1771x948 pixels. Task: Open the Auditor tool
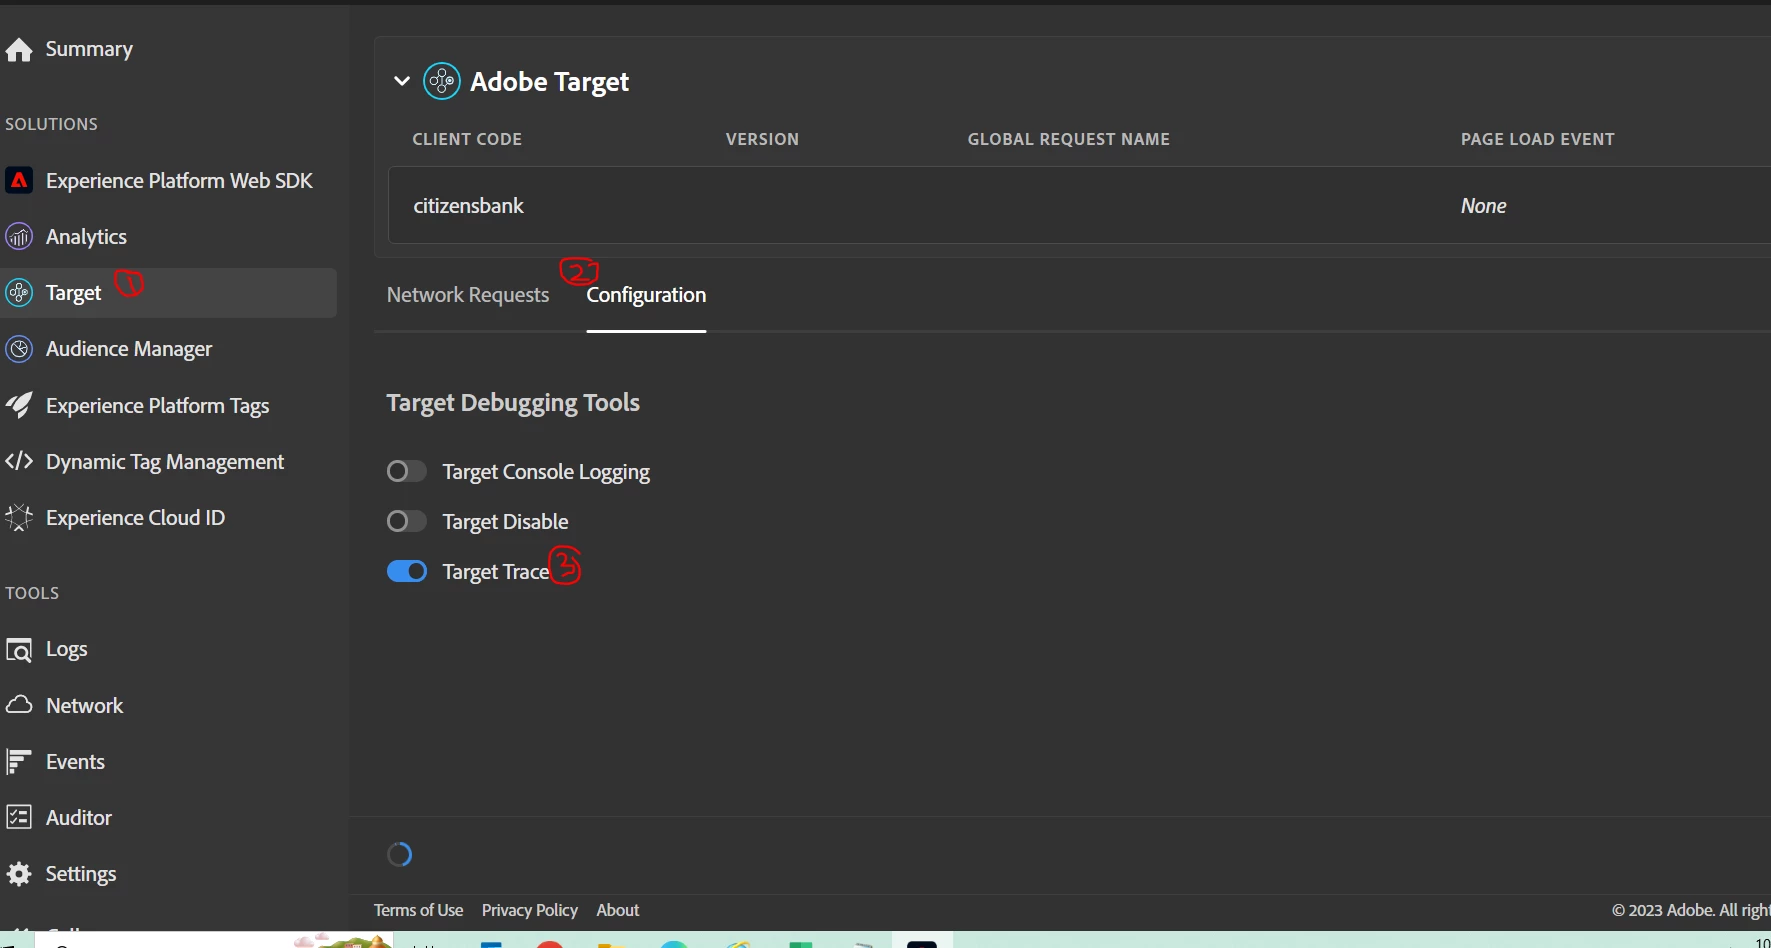tap(79, 818)
